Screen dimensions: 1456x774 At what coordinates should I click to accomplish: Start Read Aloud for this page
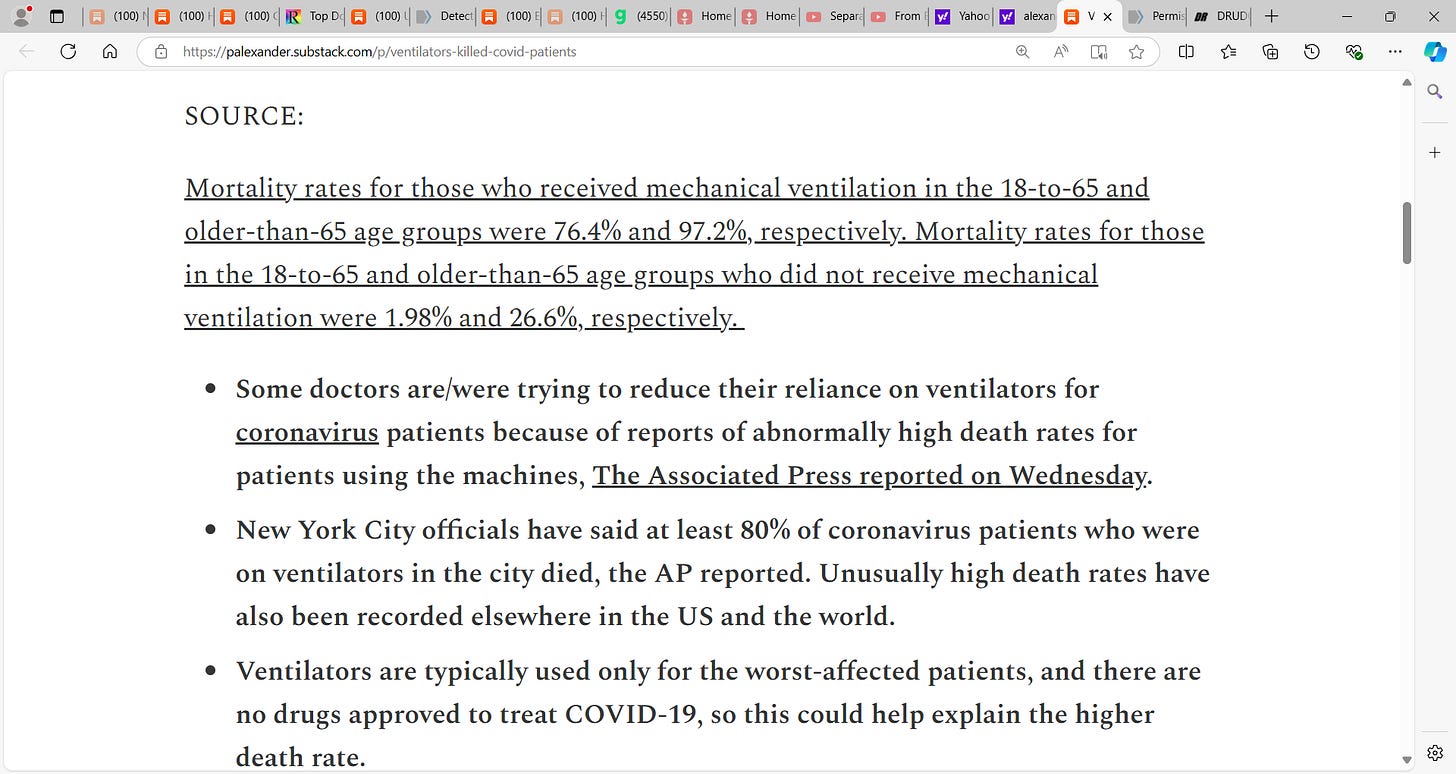point(1061,52)
